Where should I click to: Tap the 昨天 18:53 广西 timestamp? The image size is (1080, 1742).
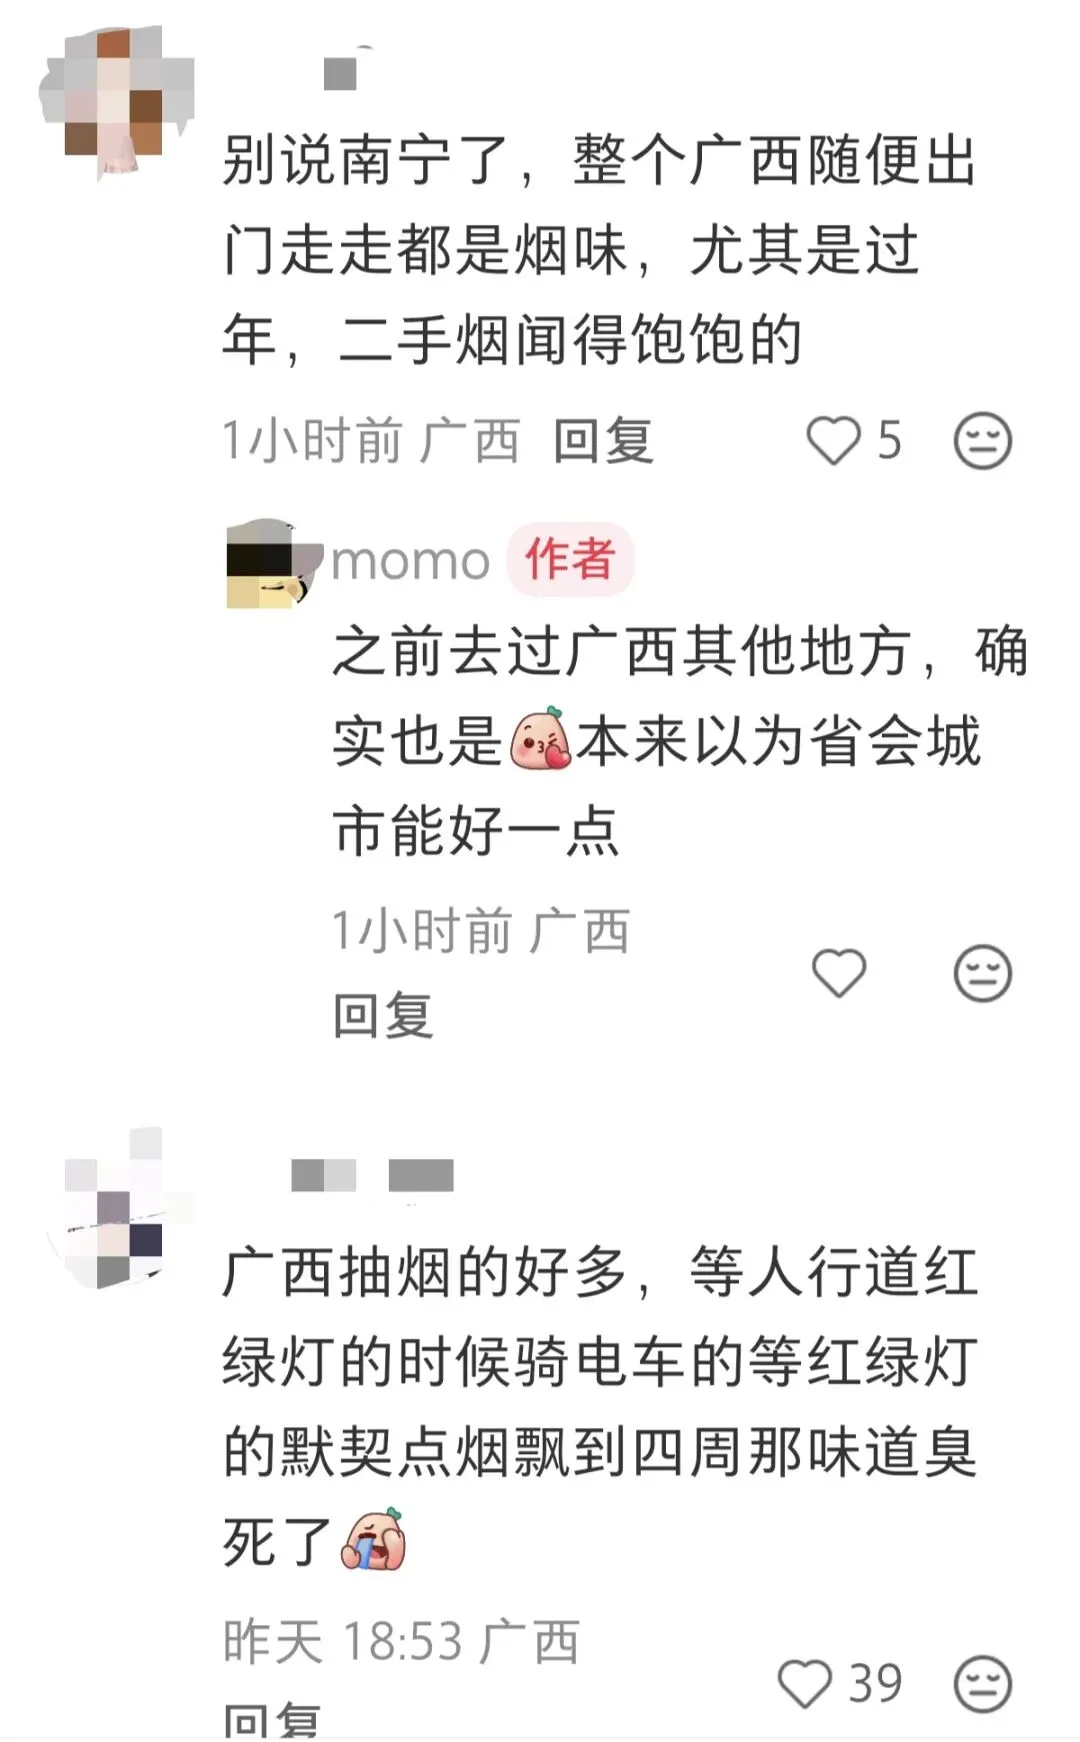401,1642
